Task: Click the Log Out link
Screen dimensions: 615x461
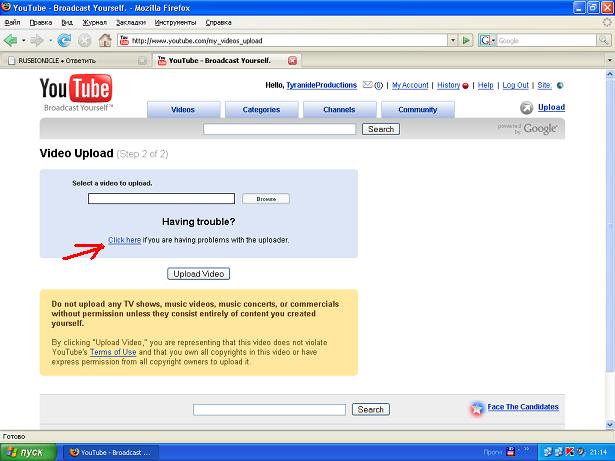Action: pos(515,85)
